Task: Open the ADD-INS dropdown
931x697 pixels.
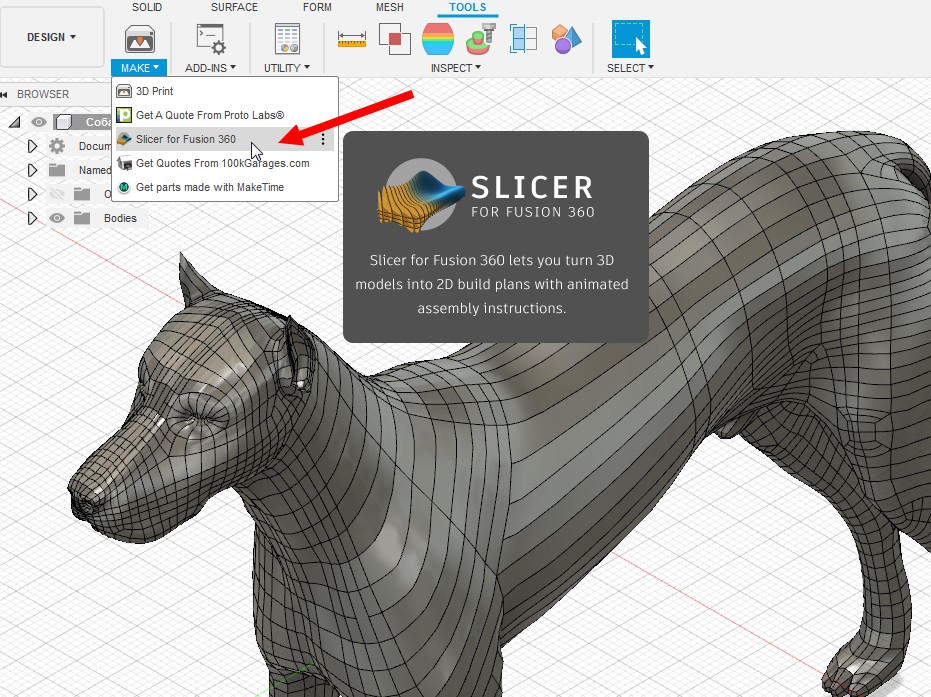Action: 210,68
